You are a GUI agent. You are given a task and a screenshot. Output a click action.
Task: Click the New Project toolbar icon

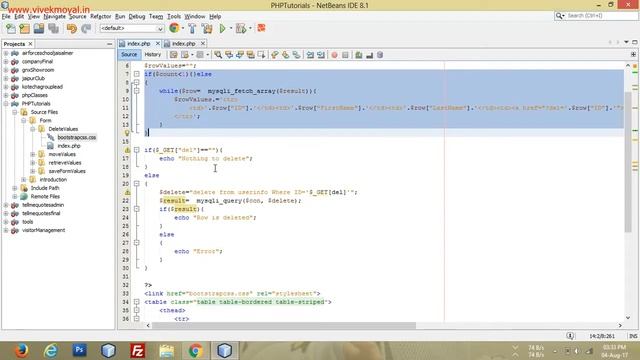click(x=24, y=28)
